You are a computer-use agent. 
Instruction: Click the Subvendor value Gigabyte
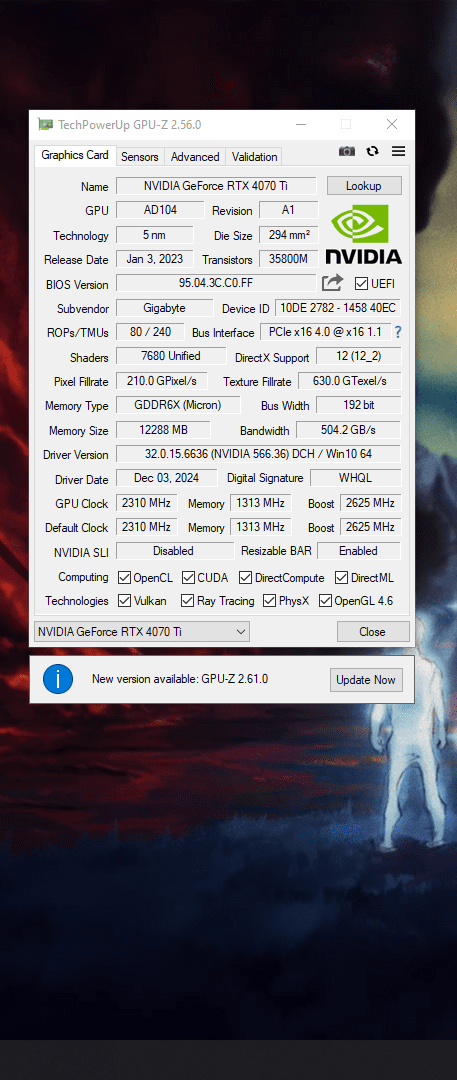pyautogui.click(x=165, y=307)
